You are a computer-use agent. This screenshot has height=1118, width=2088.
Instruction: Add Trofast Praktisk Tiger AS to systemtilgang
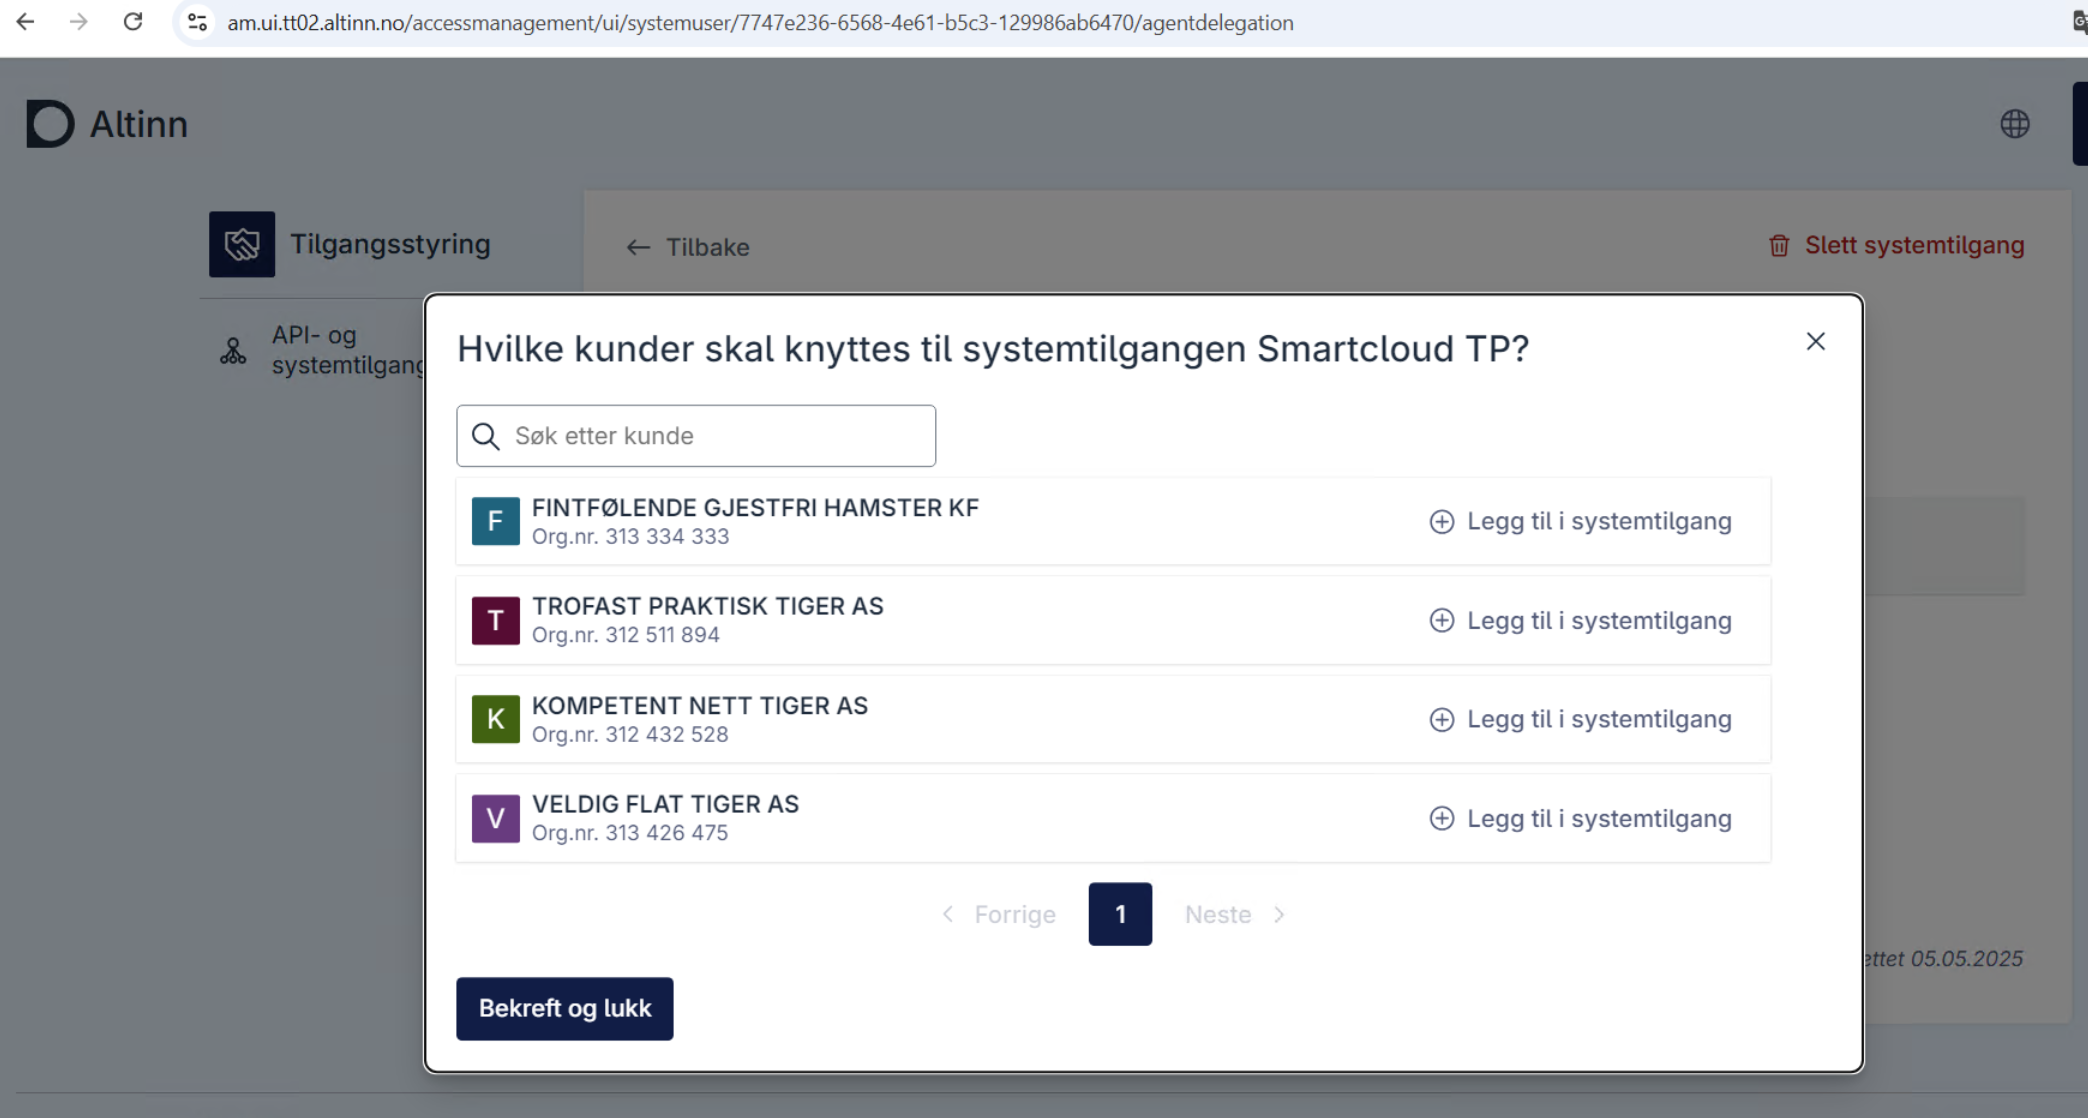point(1580,620)
